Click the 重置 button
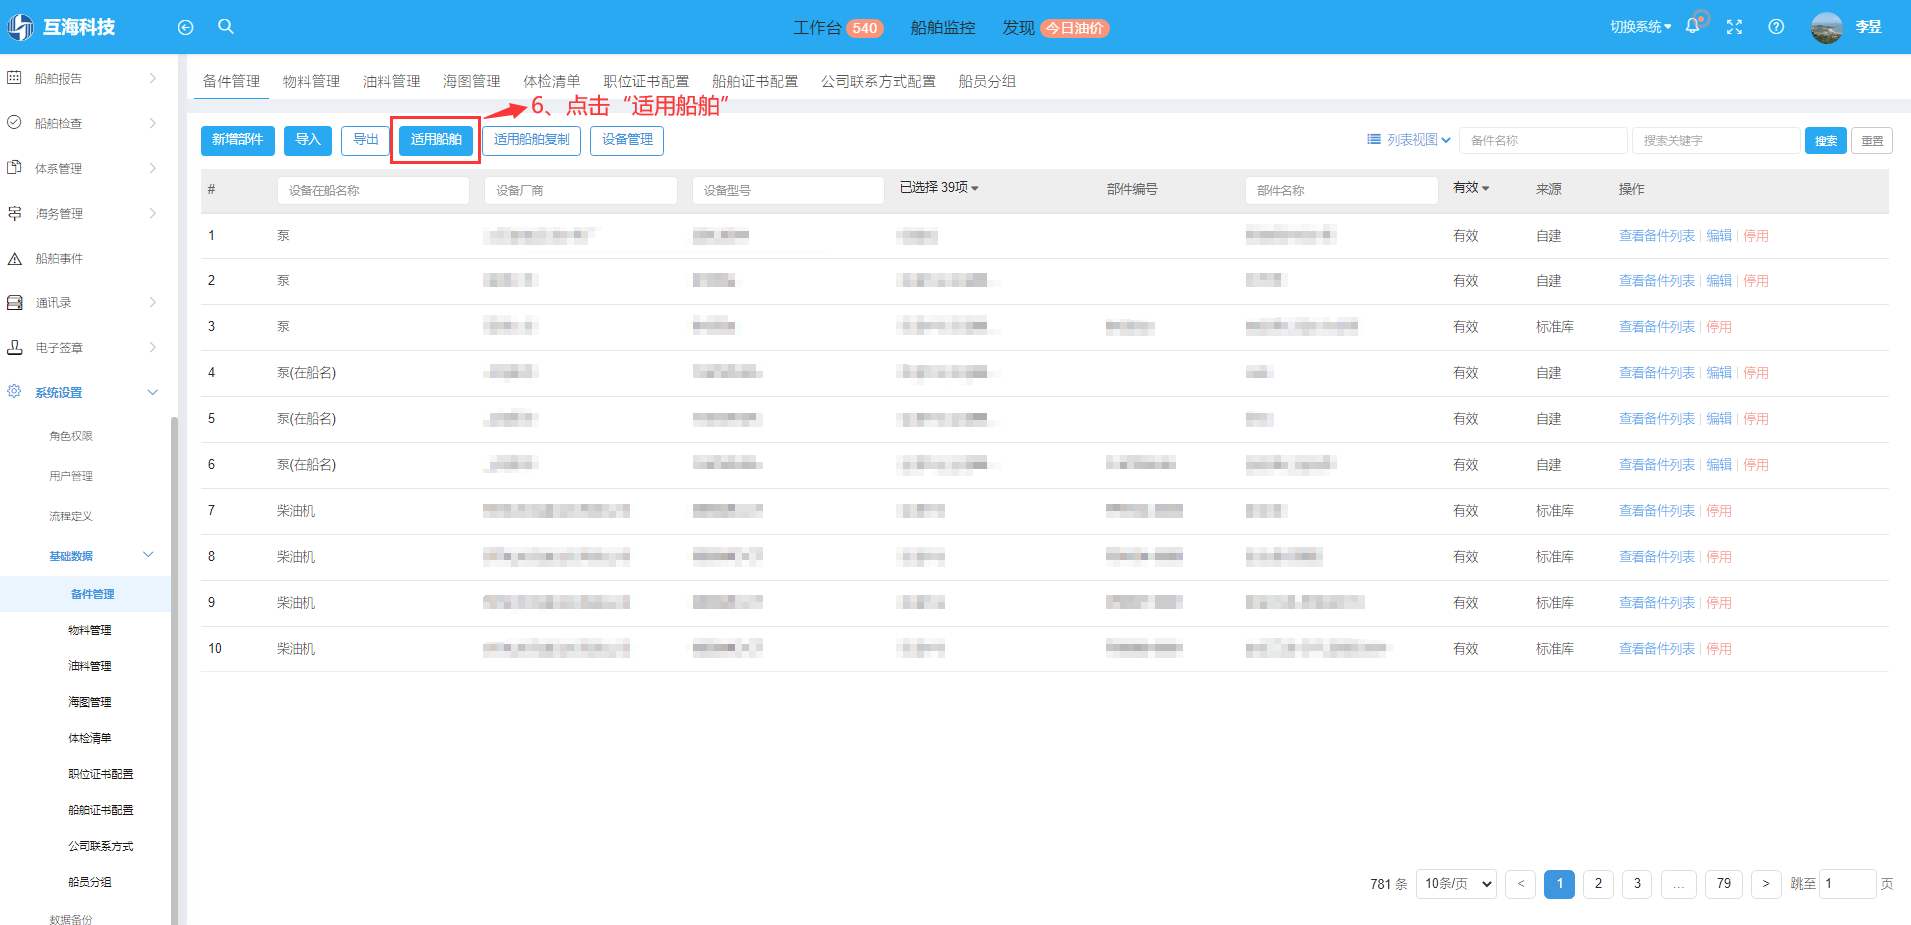This screenshot has height=925, width=1911. (x=1872, y=141)
